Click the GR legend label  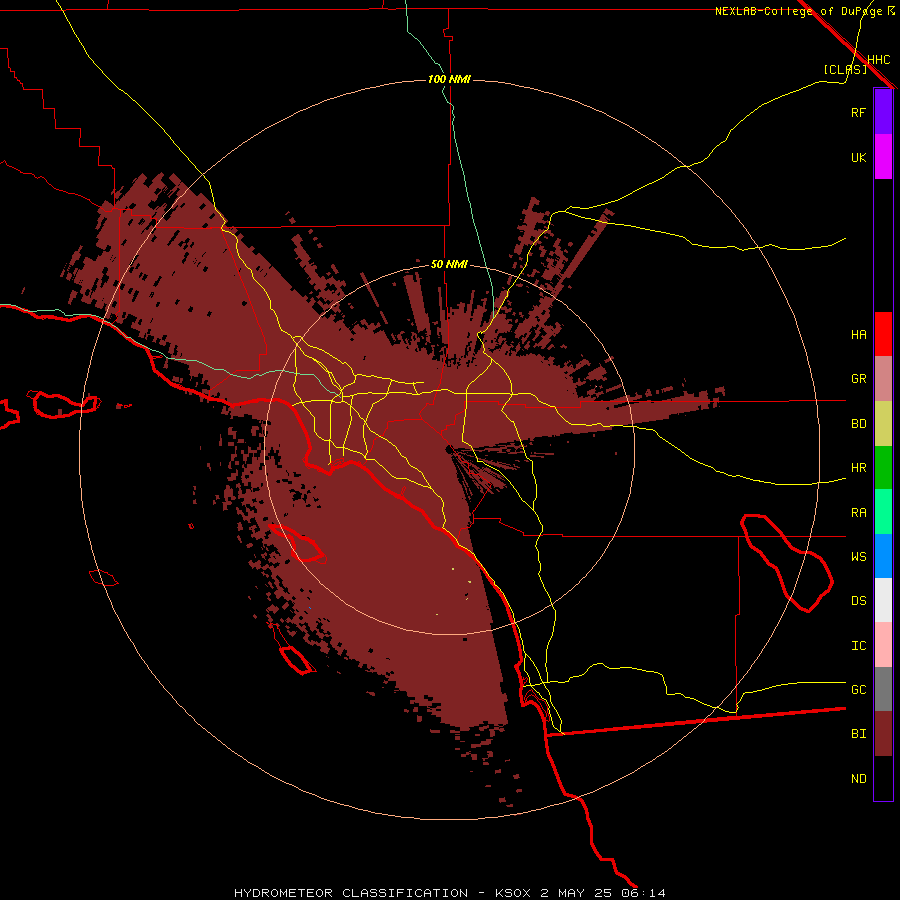coord(859,379)
